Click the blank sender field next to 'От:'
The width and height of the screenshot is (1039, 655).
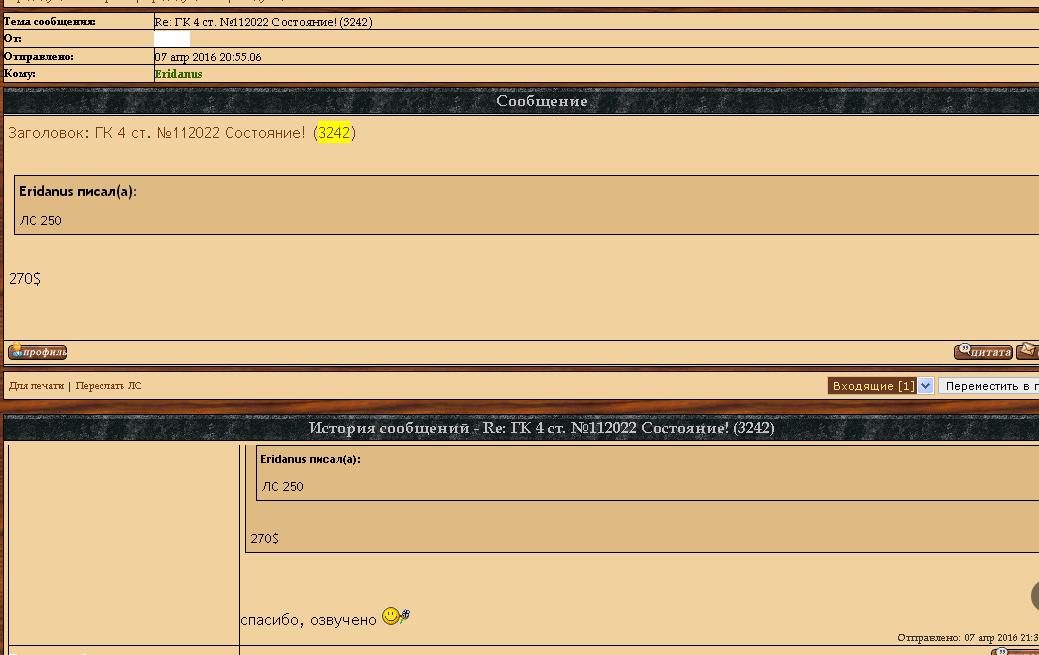(171, 39)
